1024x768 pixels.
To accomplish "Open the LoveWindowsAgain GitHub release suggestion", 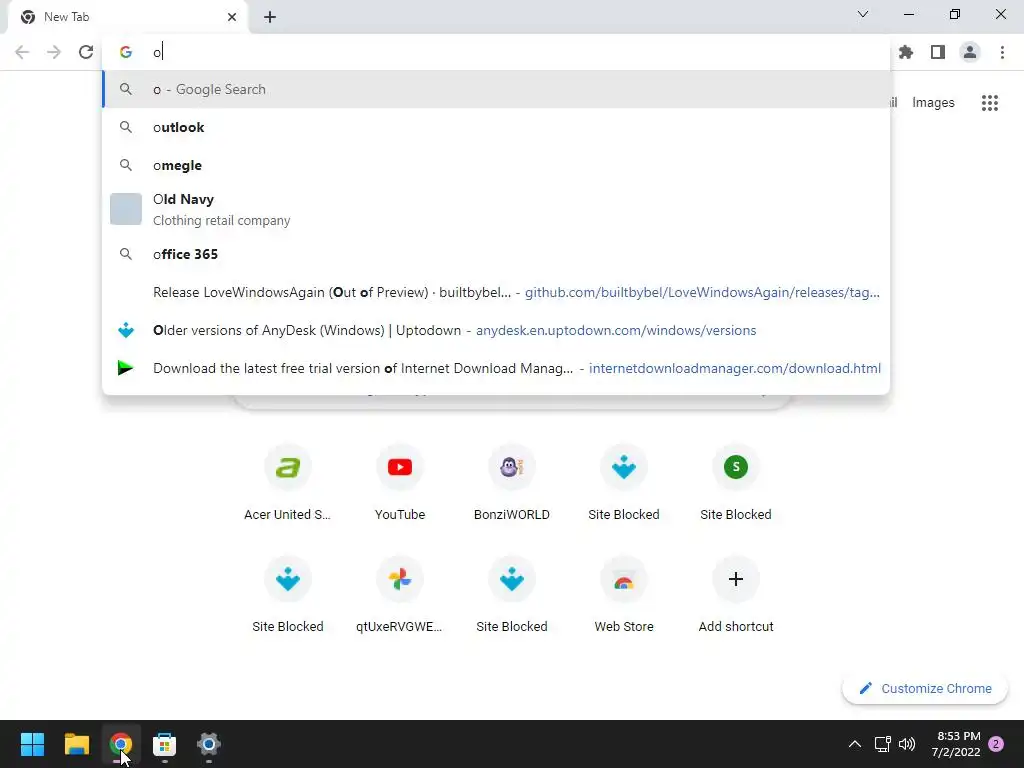I will (496, 293).
